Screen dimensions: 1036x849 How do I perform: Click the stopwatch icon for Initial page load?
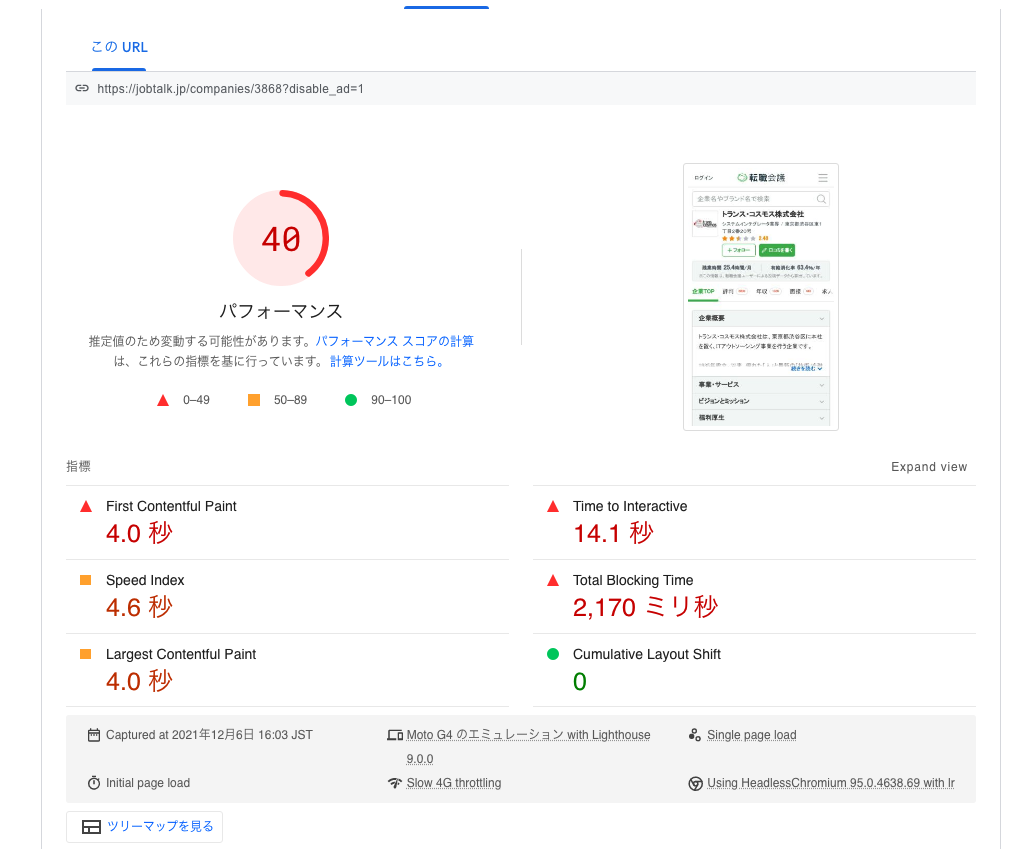[x=94, y=783]
